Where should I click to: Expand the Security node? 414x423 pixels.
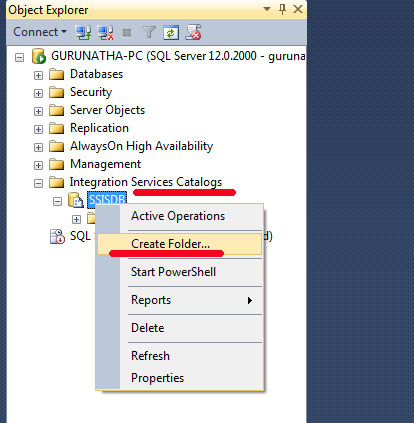(x=38, y=93)
